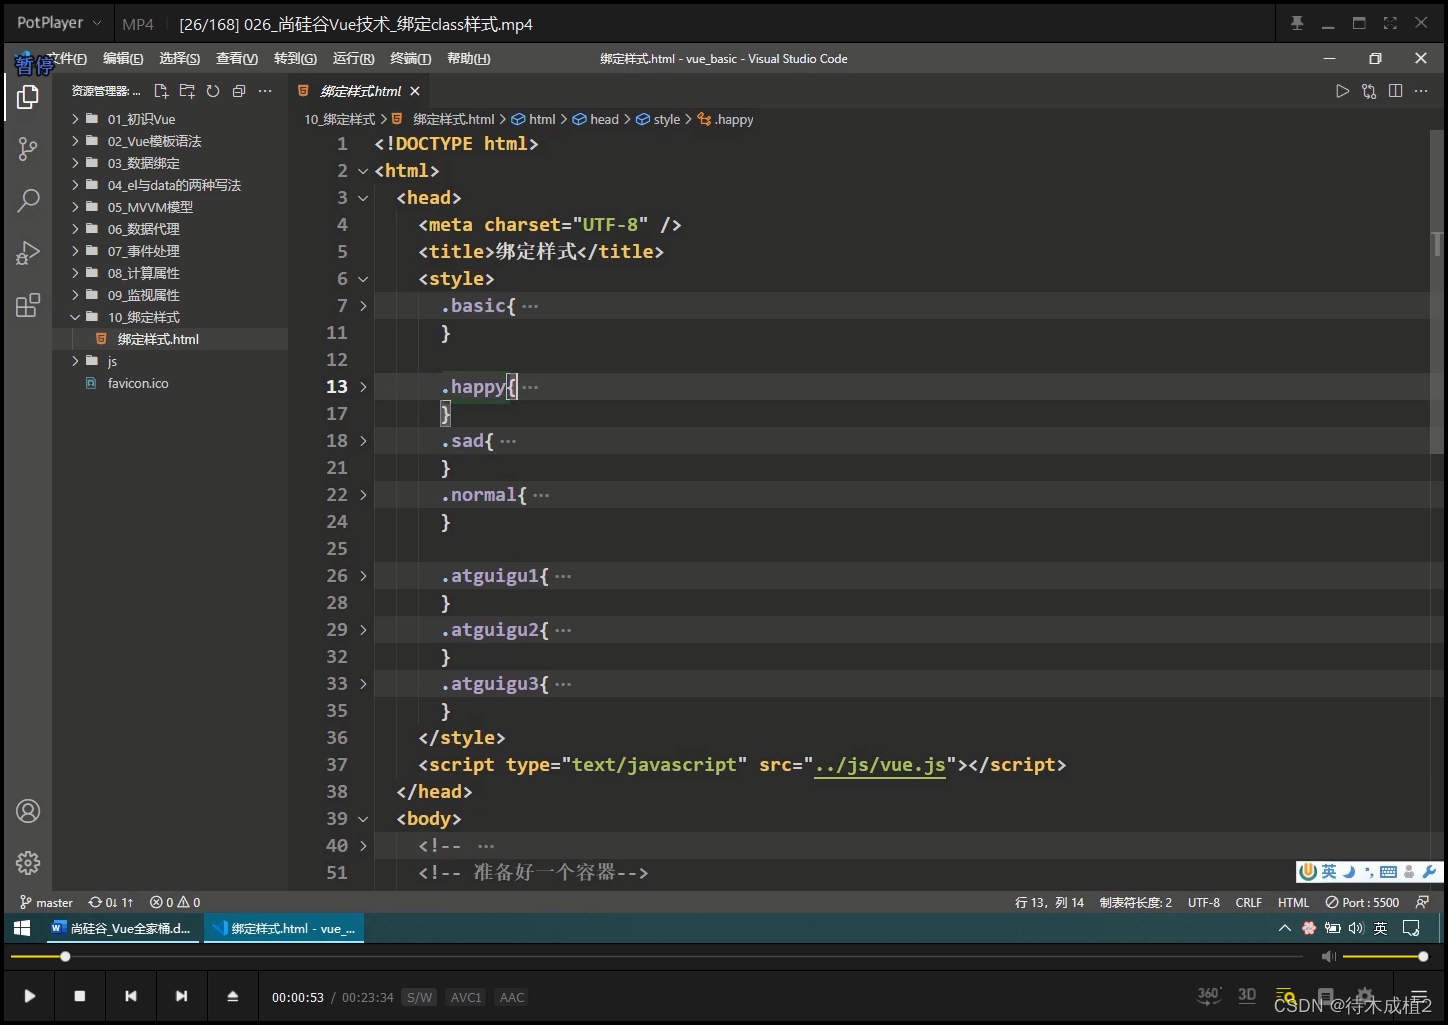1448x1025 pixels.
Task: Unfold the .sad rule on line 18
Action: 363,441
